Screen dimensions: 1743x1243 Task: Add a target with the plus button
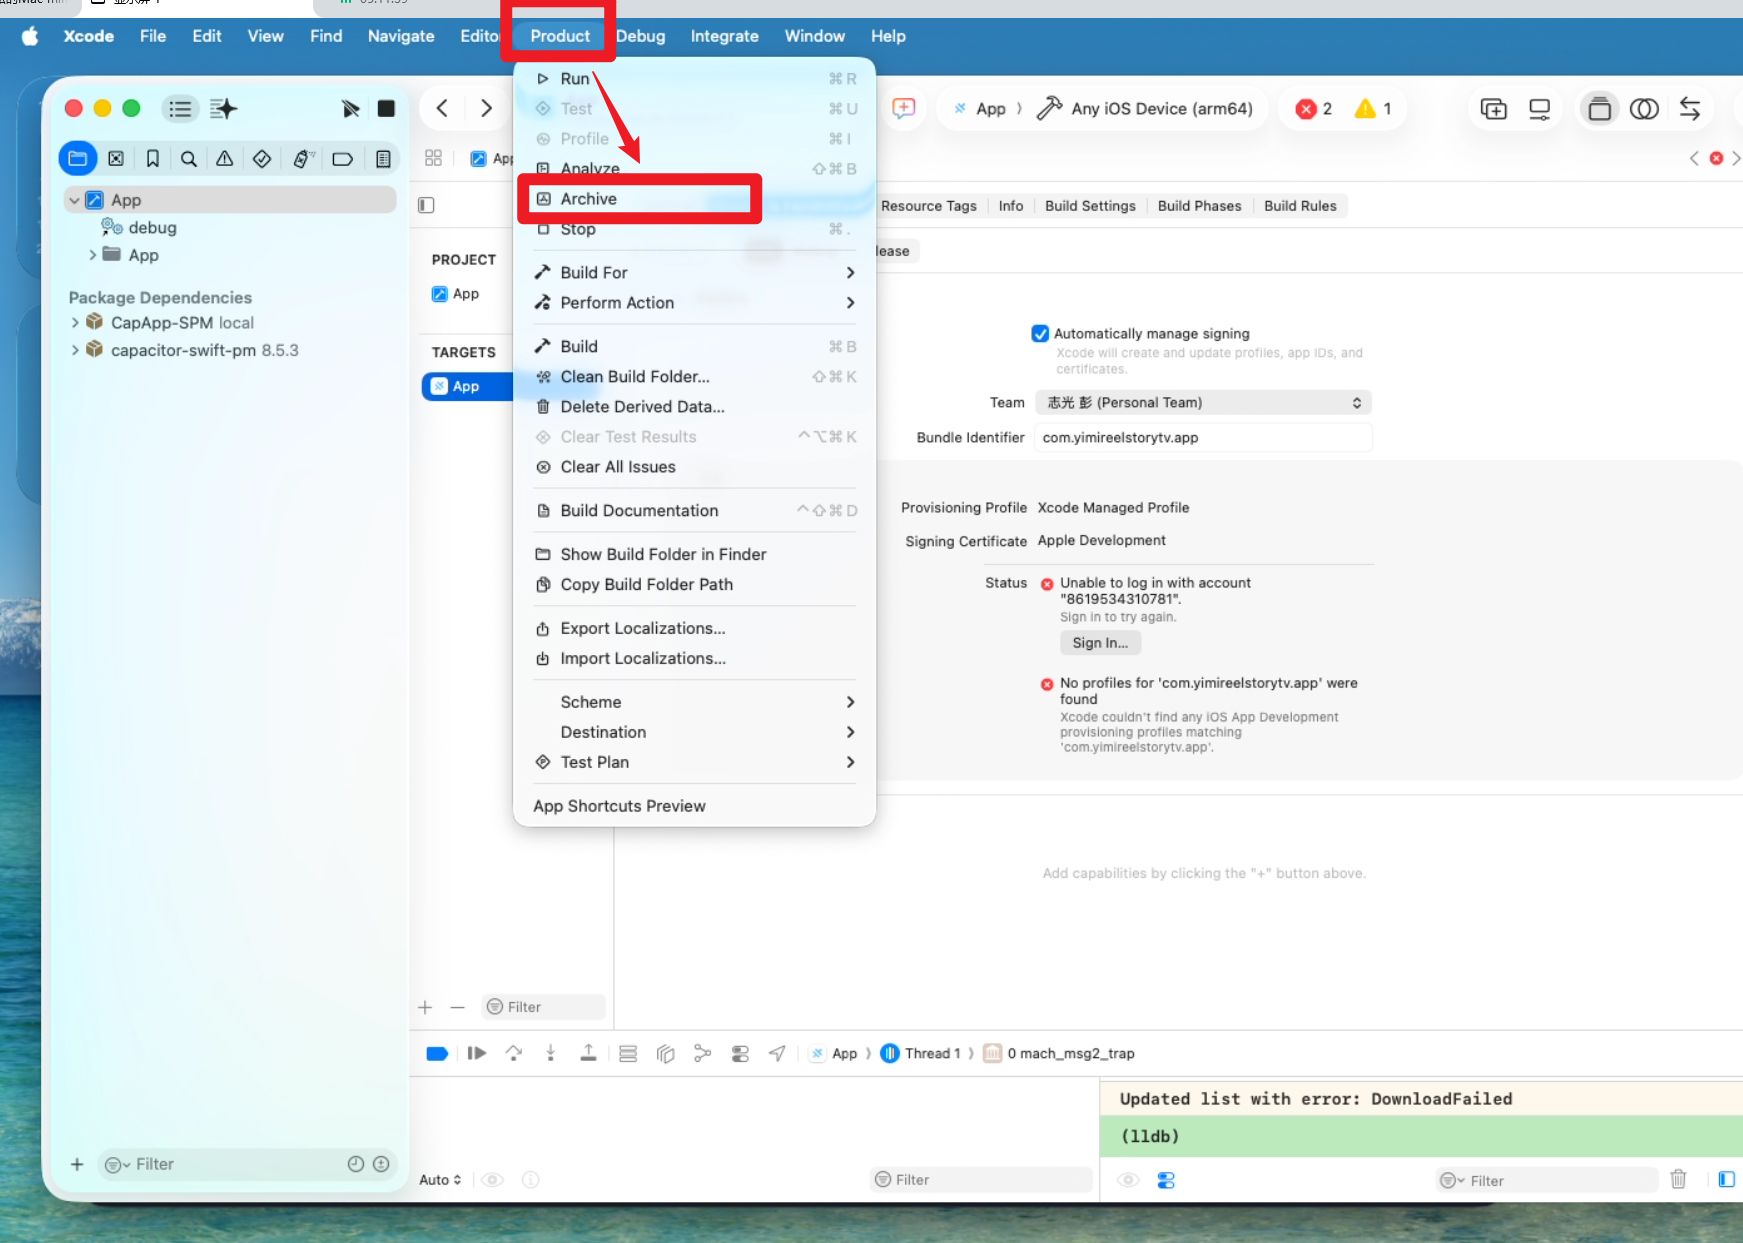[x=425, y=1007]
